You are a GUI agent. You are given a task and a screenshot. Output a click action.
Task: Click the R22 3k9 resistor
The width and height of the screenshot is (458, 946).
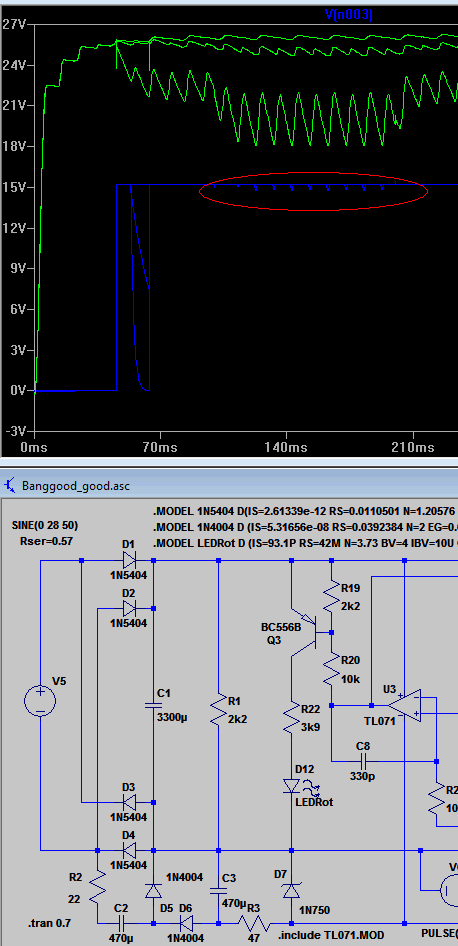click(291, 717)
